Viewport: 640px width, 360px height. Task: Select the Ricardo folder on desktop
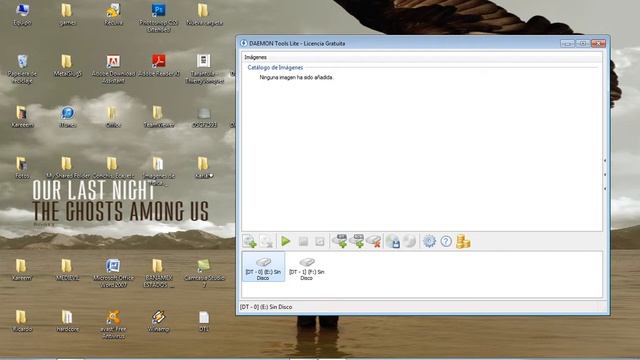[22, 321]
